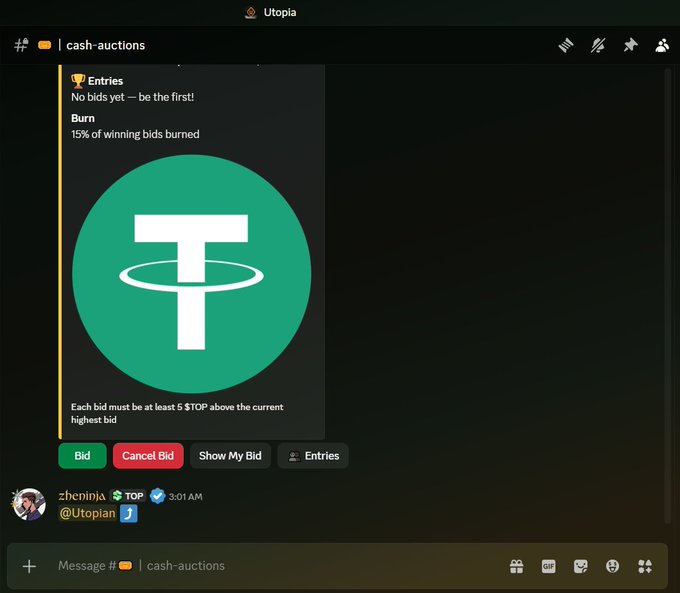The image size is (680, 593).
Task: Click the Burn heading in embed
Action: click(83, 118)
